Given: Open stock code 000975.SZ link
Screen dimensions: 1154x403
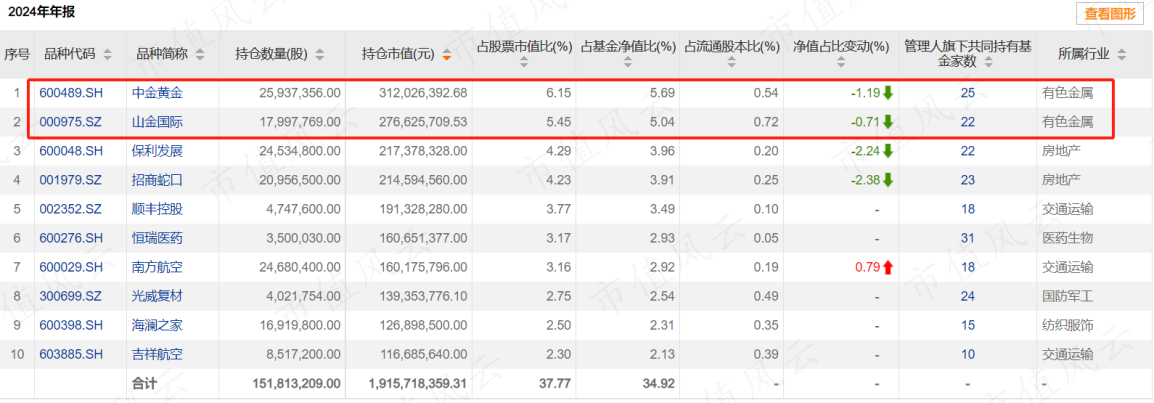Looking at the screenshot, I should [x=71, y=122].
